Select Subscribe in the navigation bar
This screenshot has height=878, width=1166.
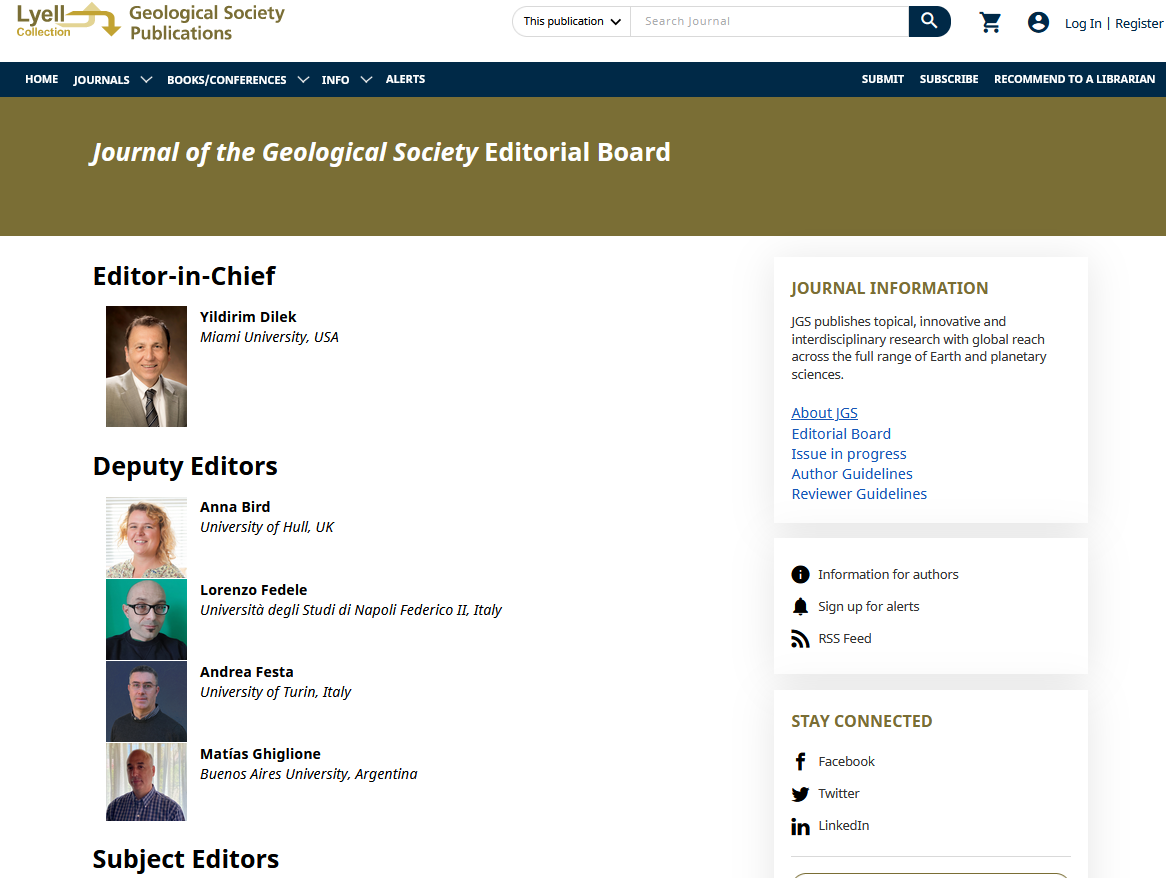point(948,79)
